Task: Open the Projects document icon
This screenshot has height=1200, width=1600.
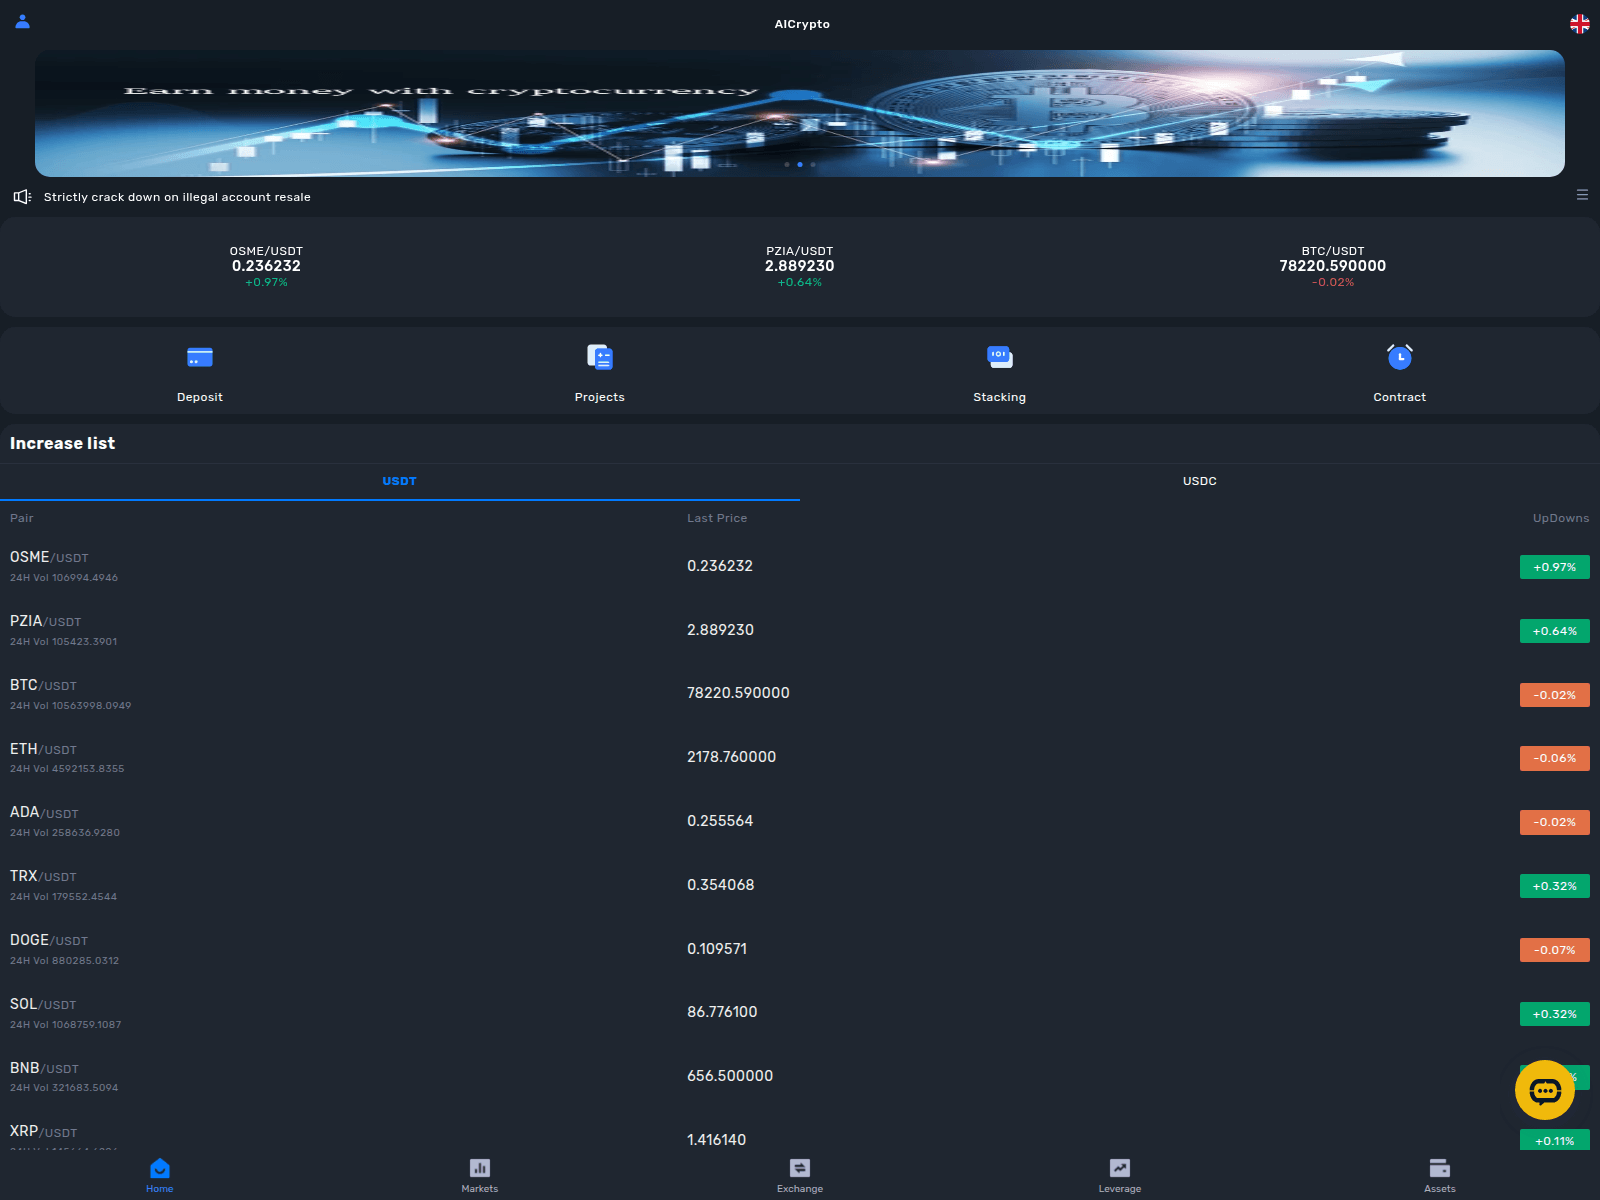Action: pyautogui.click(x=600, y=357)
